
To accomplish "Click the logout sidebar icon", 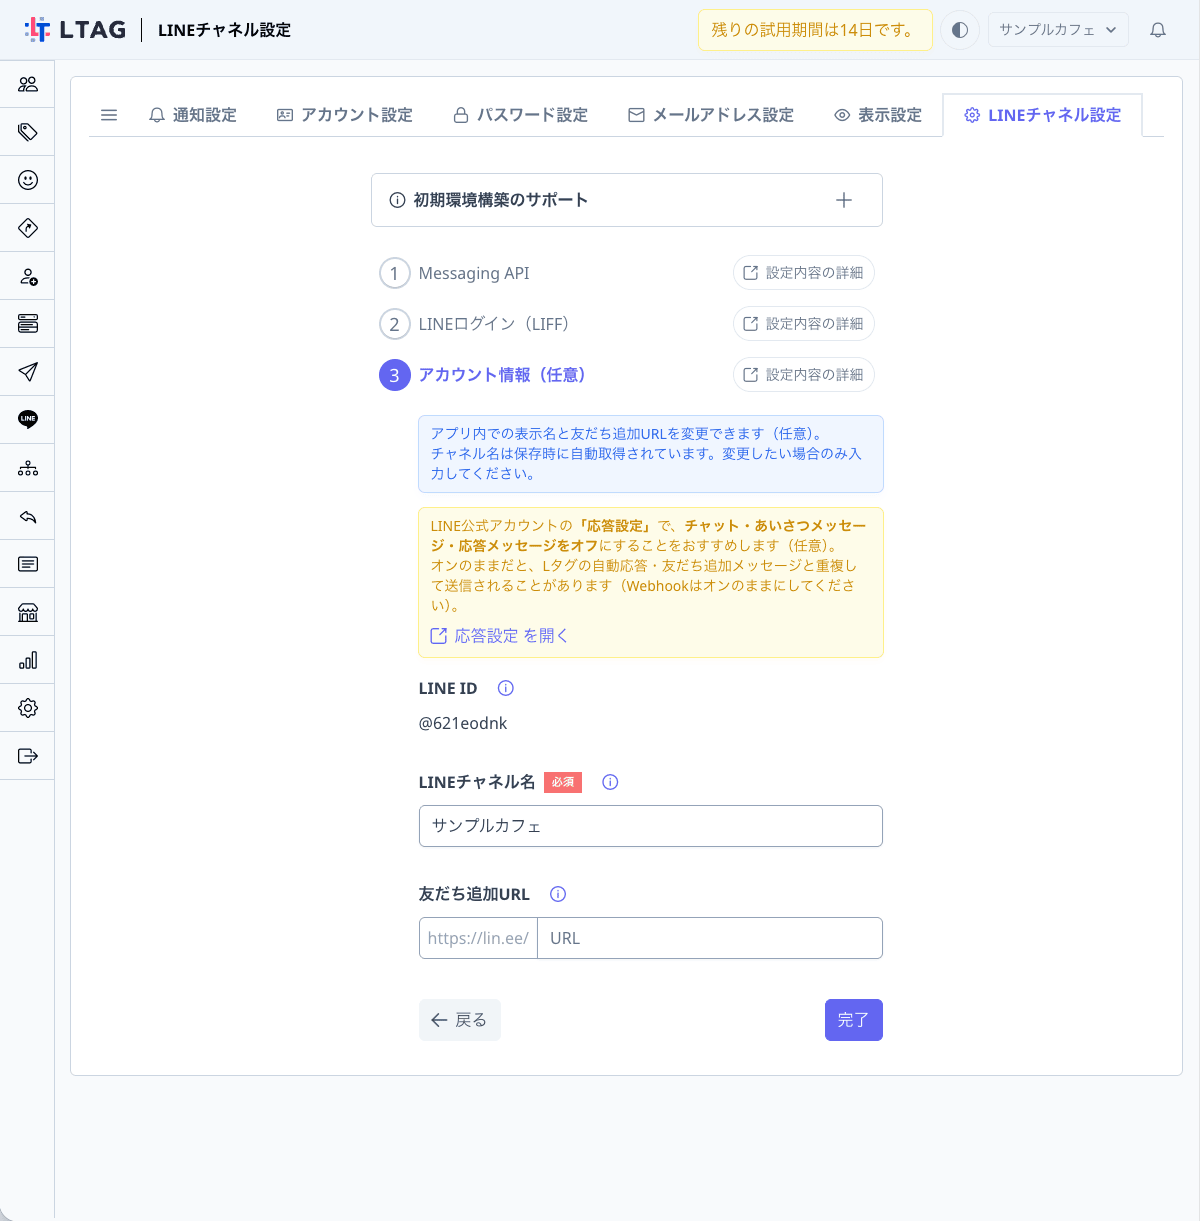I will point(28,756).
